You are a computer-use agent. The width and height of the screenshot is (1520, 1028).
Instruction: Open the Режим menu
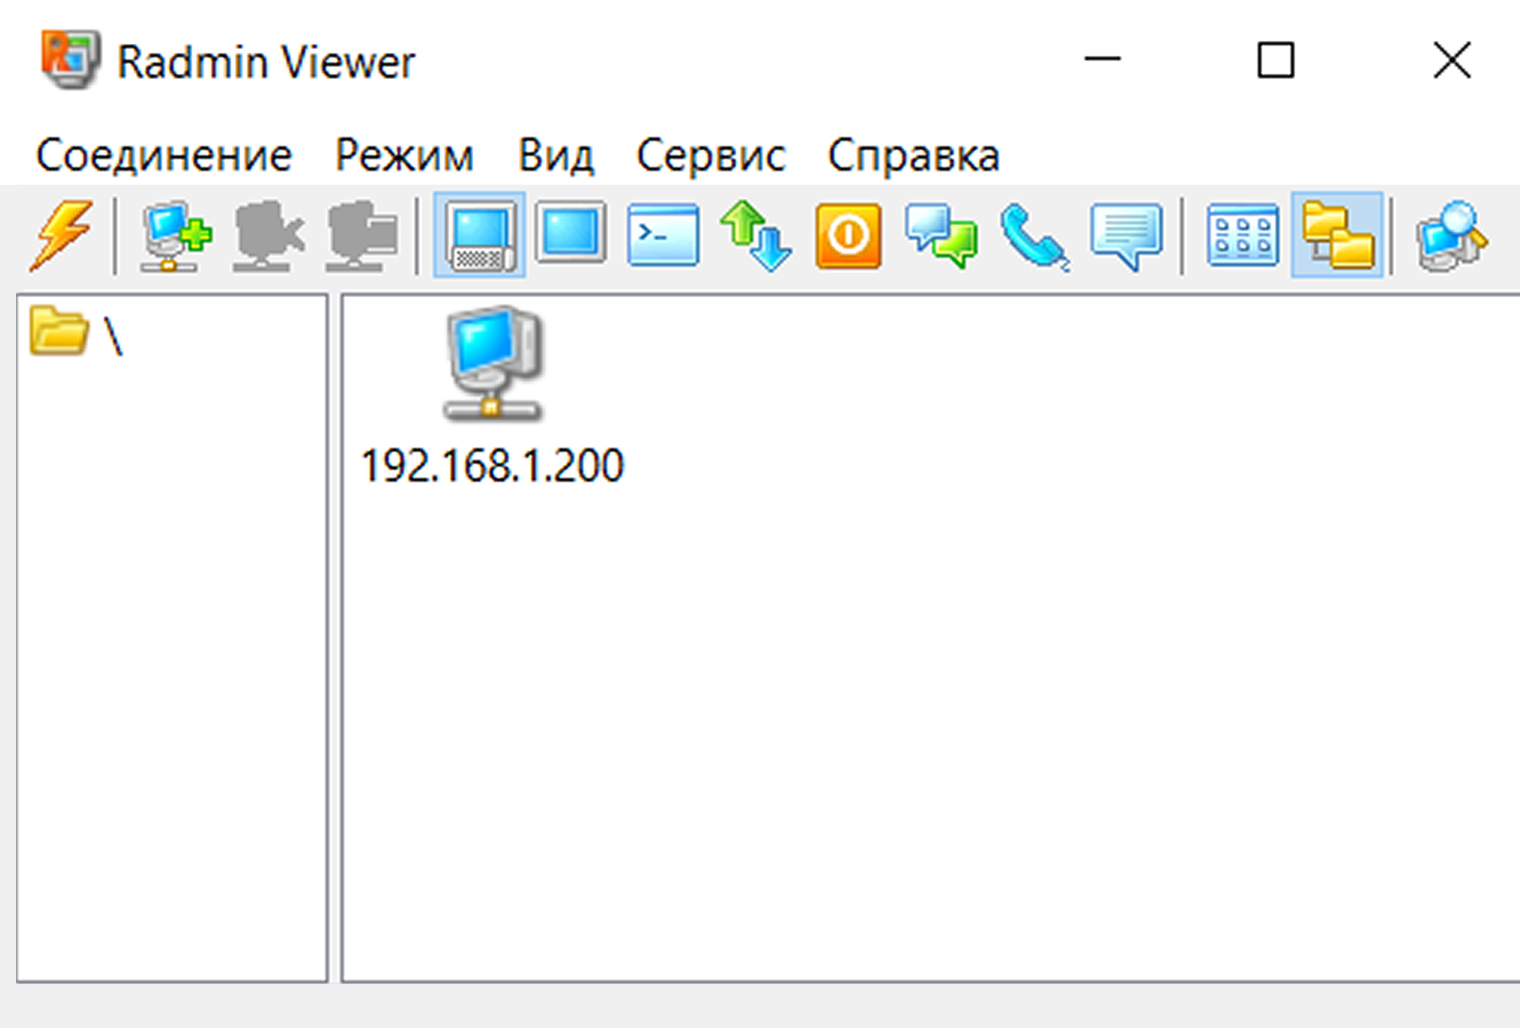404,156
